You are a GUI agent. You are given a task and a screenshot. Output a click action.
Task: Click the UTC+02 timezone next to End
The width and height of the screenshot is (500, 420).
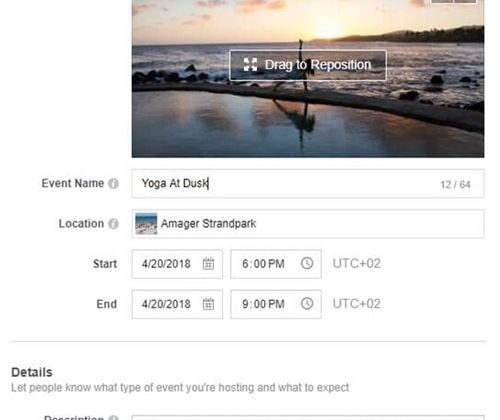(356, 304)
